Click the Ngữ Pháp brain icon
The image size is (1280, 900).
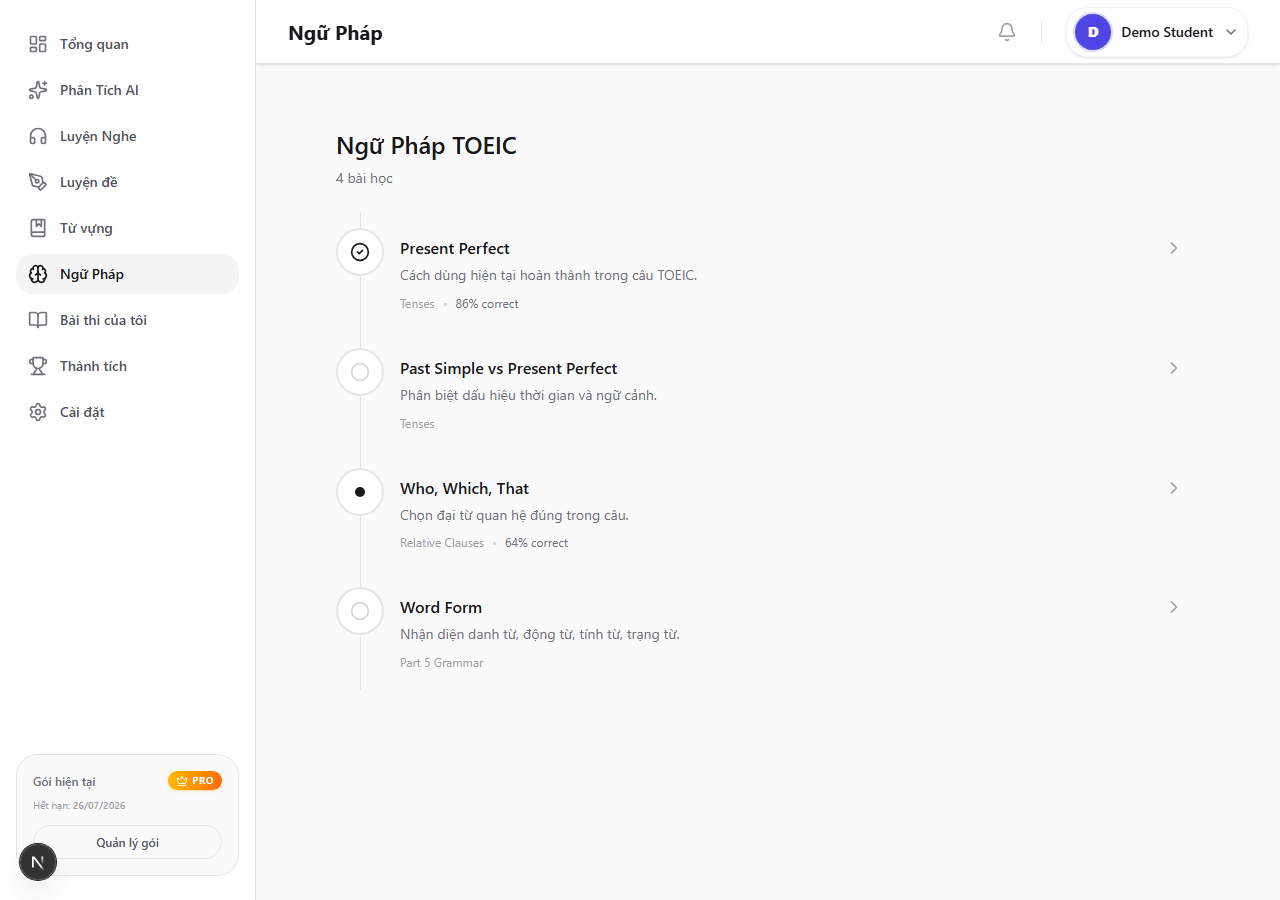pyautogui.click(x=38, y=274)
